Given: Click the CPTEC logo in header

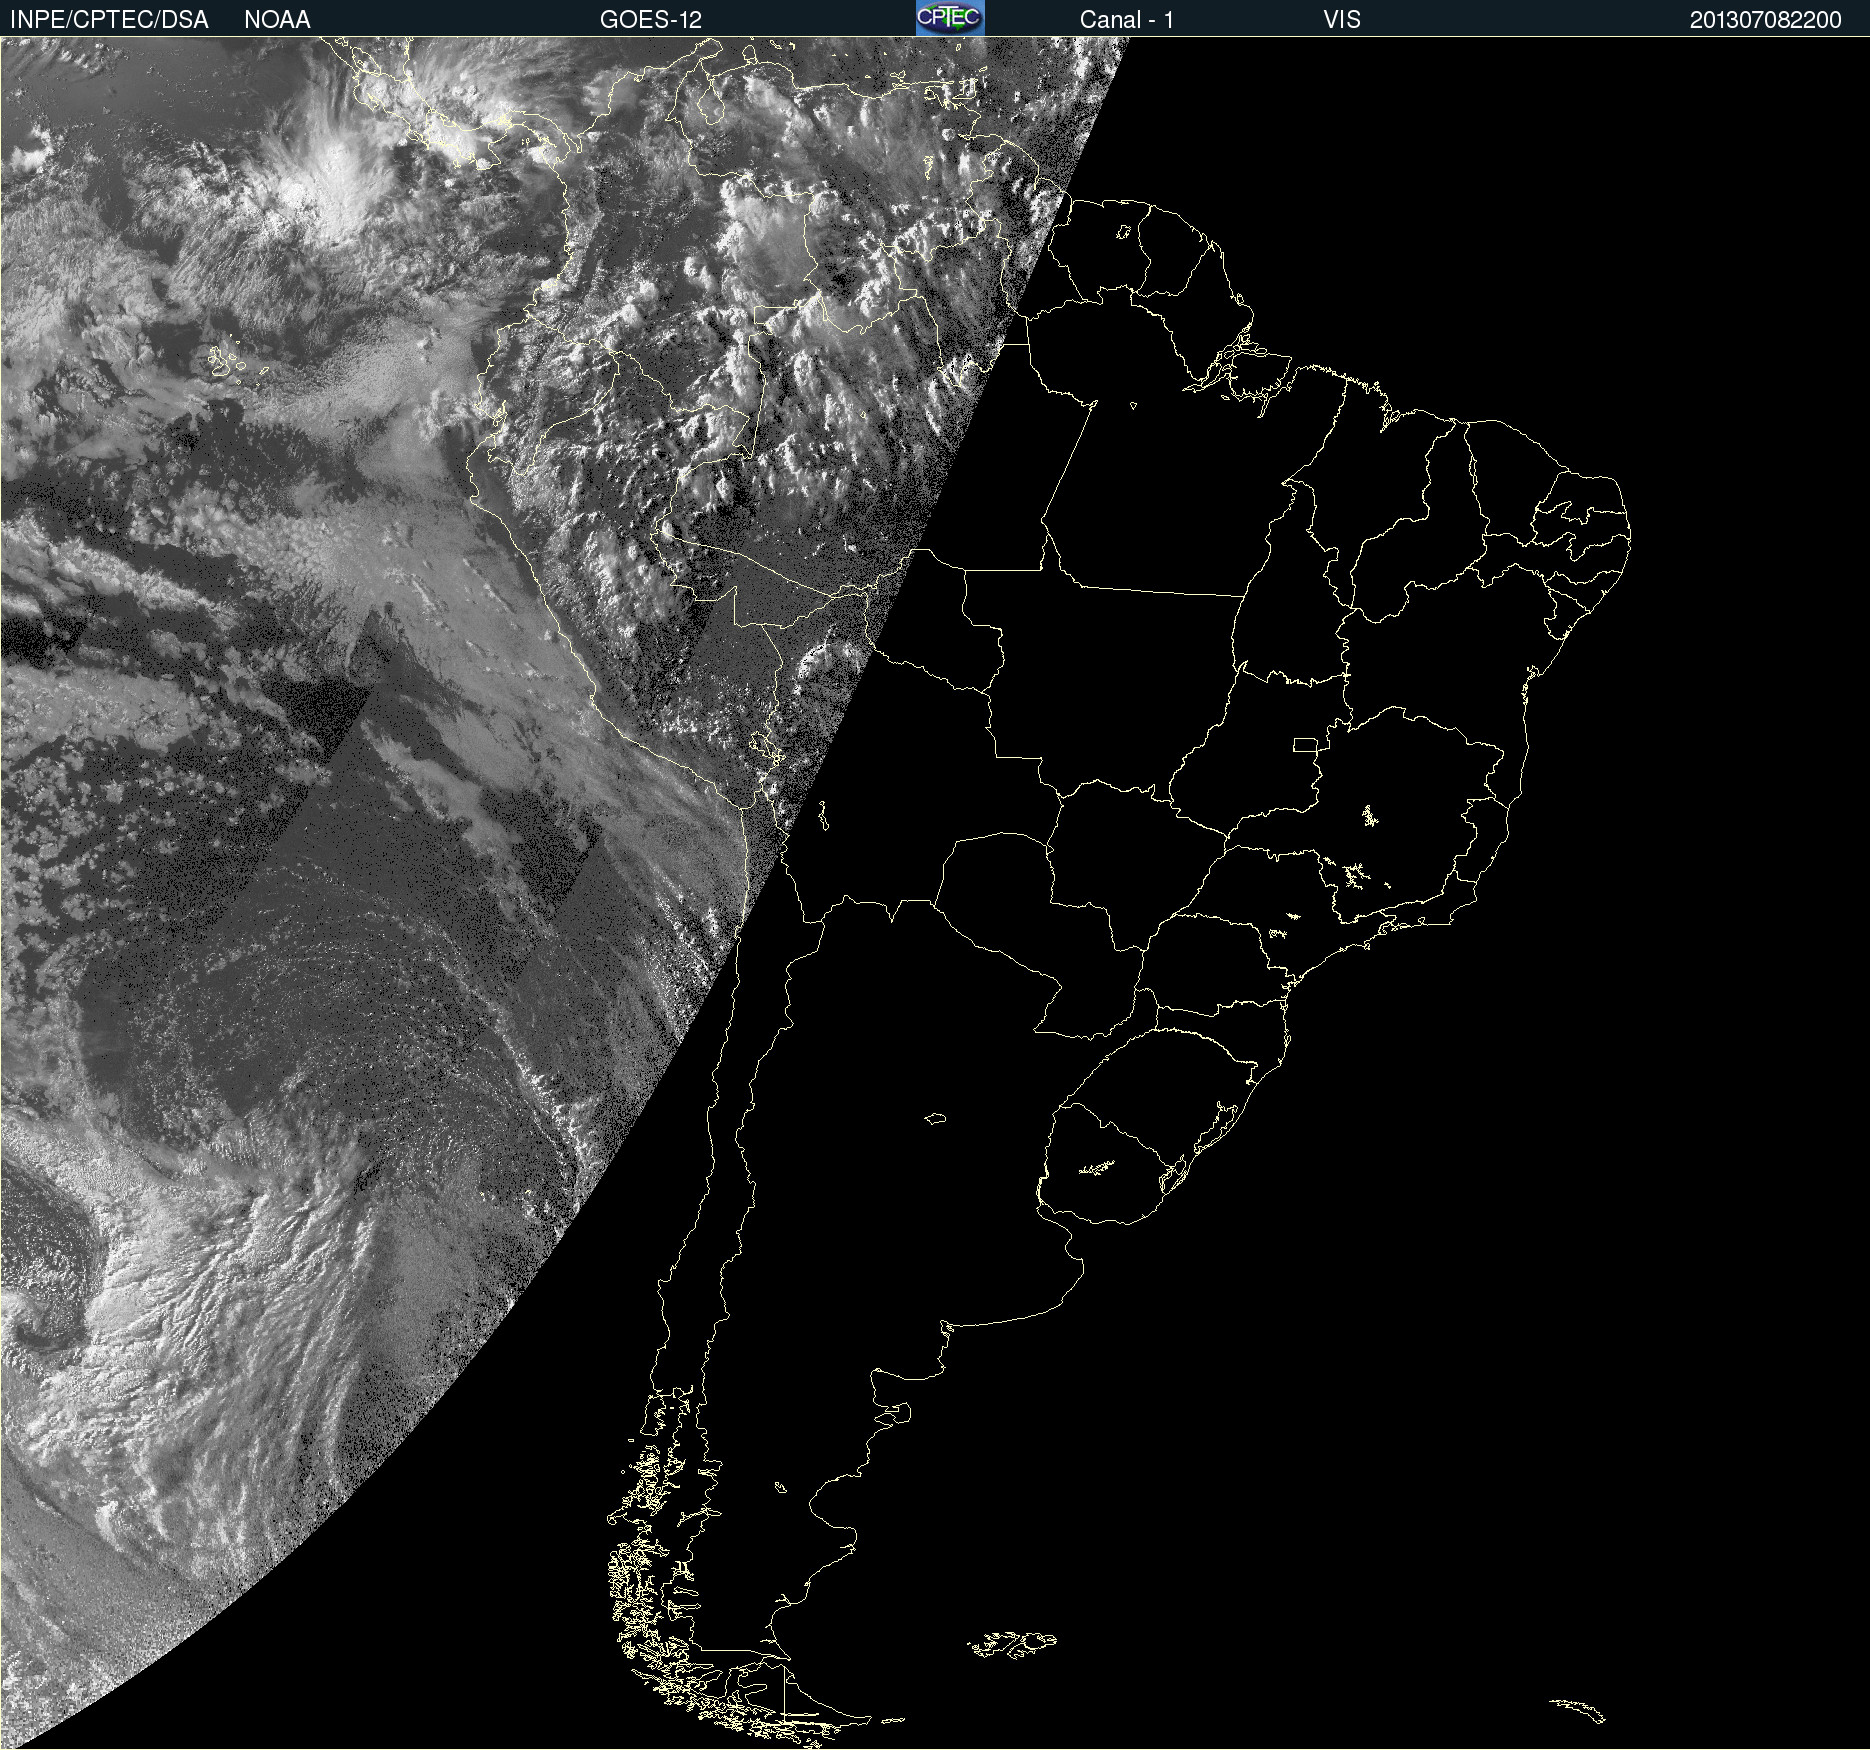Looking at the screenshot, I should [950, 18].
